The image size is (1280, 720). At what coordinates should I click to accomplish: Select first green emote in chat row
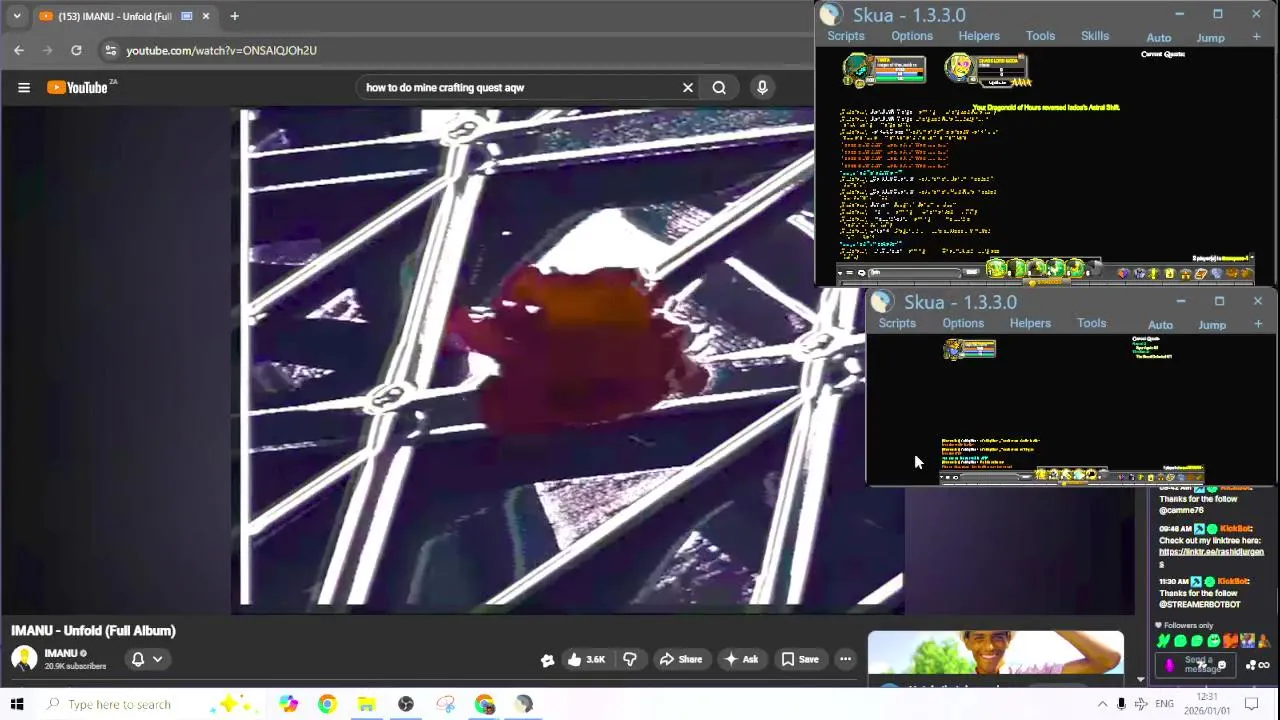[x=1164, y=641]
